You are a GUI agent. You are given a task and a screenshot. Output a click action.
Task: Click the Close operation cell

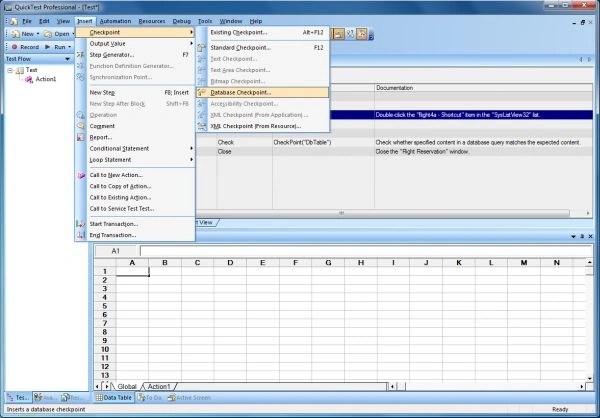pyautogui.click(x=245, y=152)
